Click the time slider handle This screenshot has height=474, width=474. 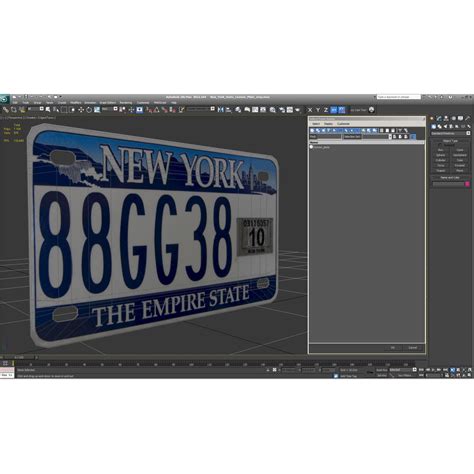[18, 357]
